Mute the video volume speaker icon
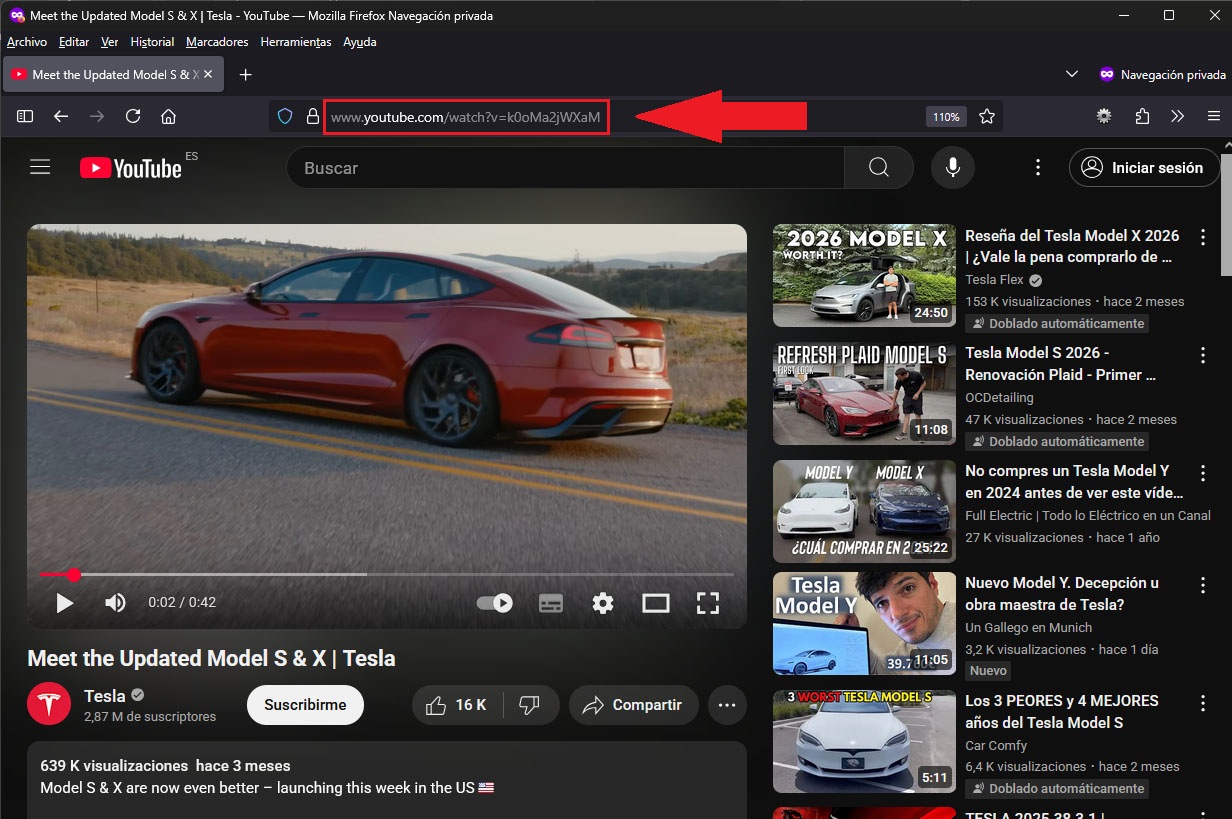 pyautogui.click(x=116, y=603)
